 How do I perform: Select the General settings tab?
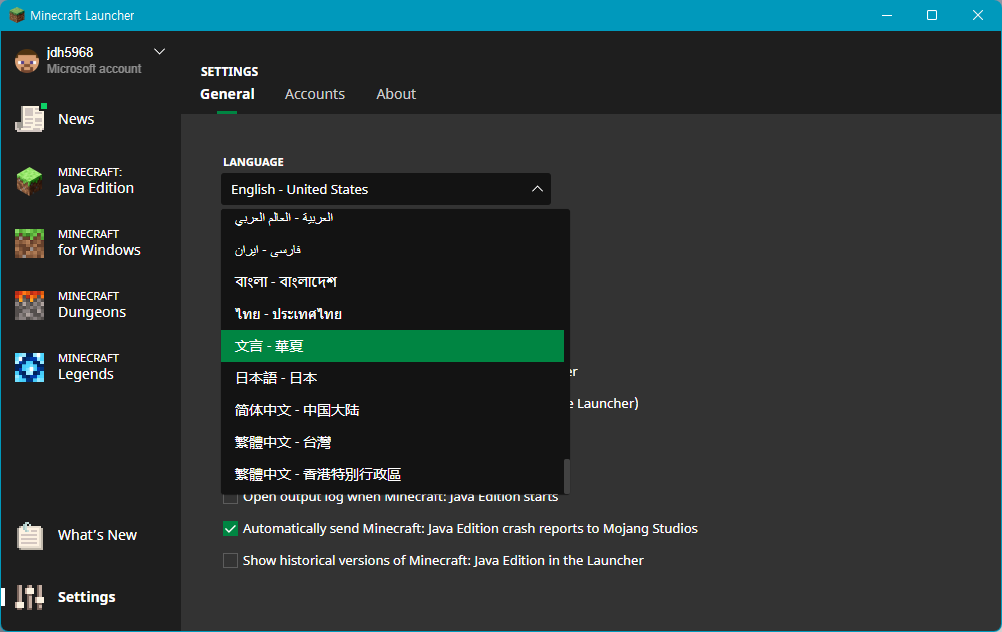227,94
